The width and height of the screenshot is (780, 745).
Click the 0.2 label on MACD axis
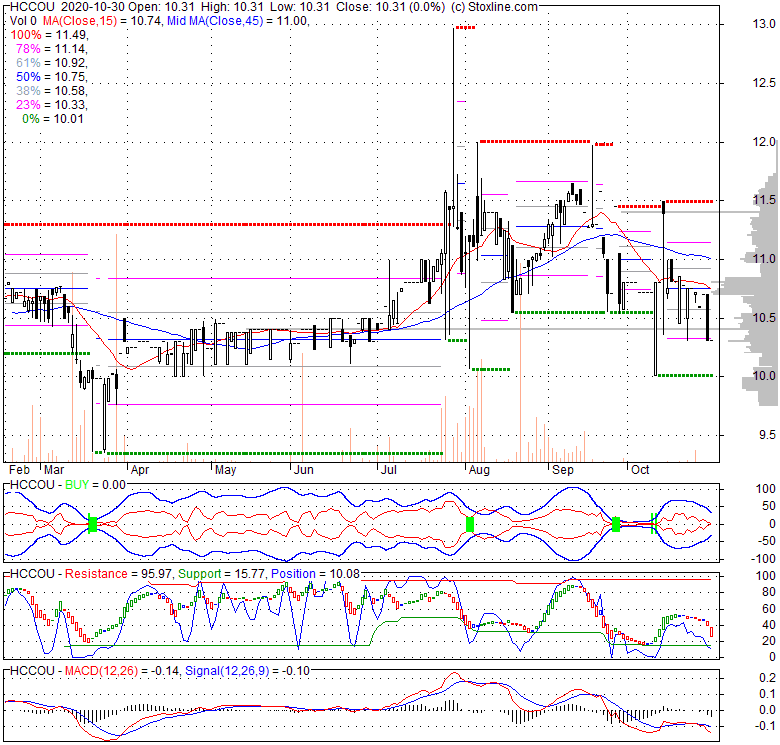pos(768,678)
